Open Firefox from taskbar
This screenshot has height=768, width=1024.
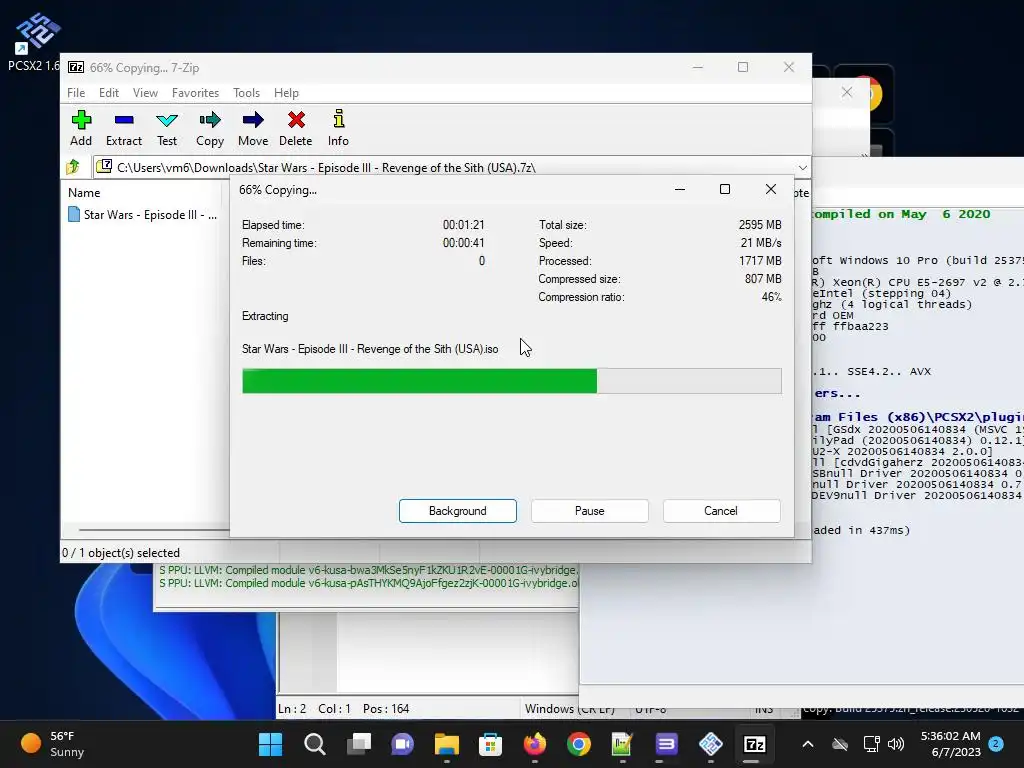pyautogui.click(x=535, y=744)
